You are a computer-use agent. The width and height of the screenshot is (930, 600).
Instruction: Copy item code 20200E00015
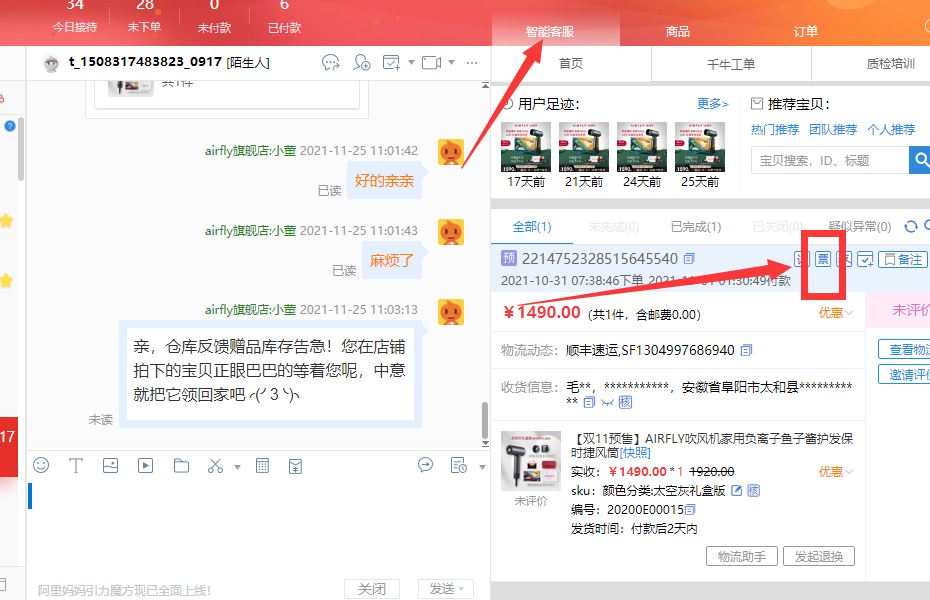point(690,509)
